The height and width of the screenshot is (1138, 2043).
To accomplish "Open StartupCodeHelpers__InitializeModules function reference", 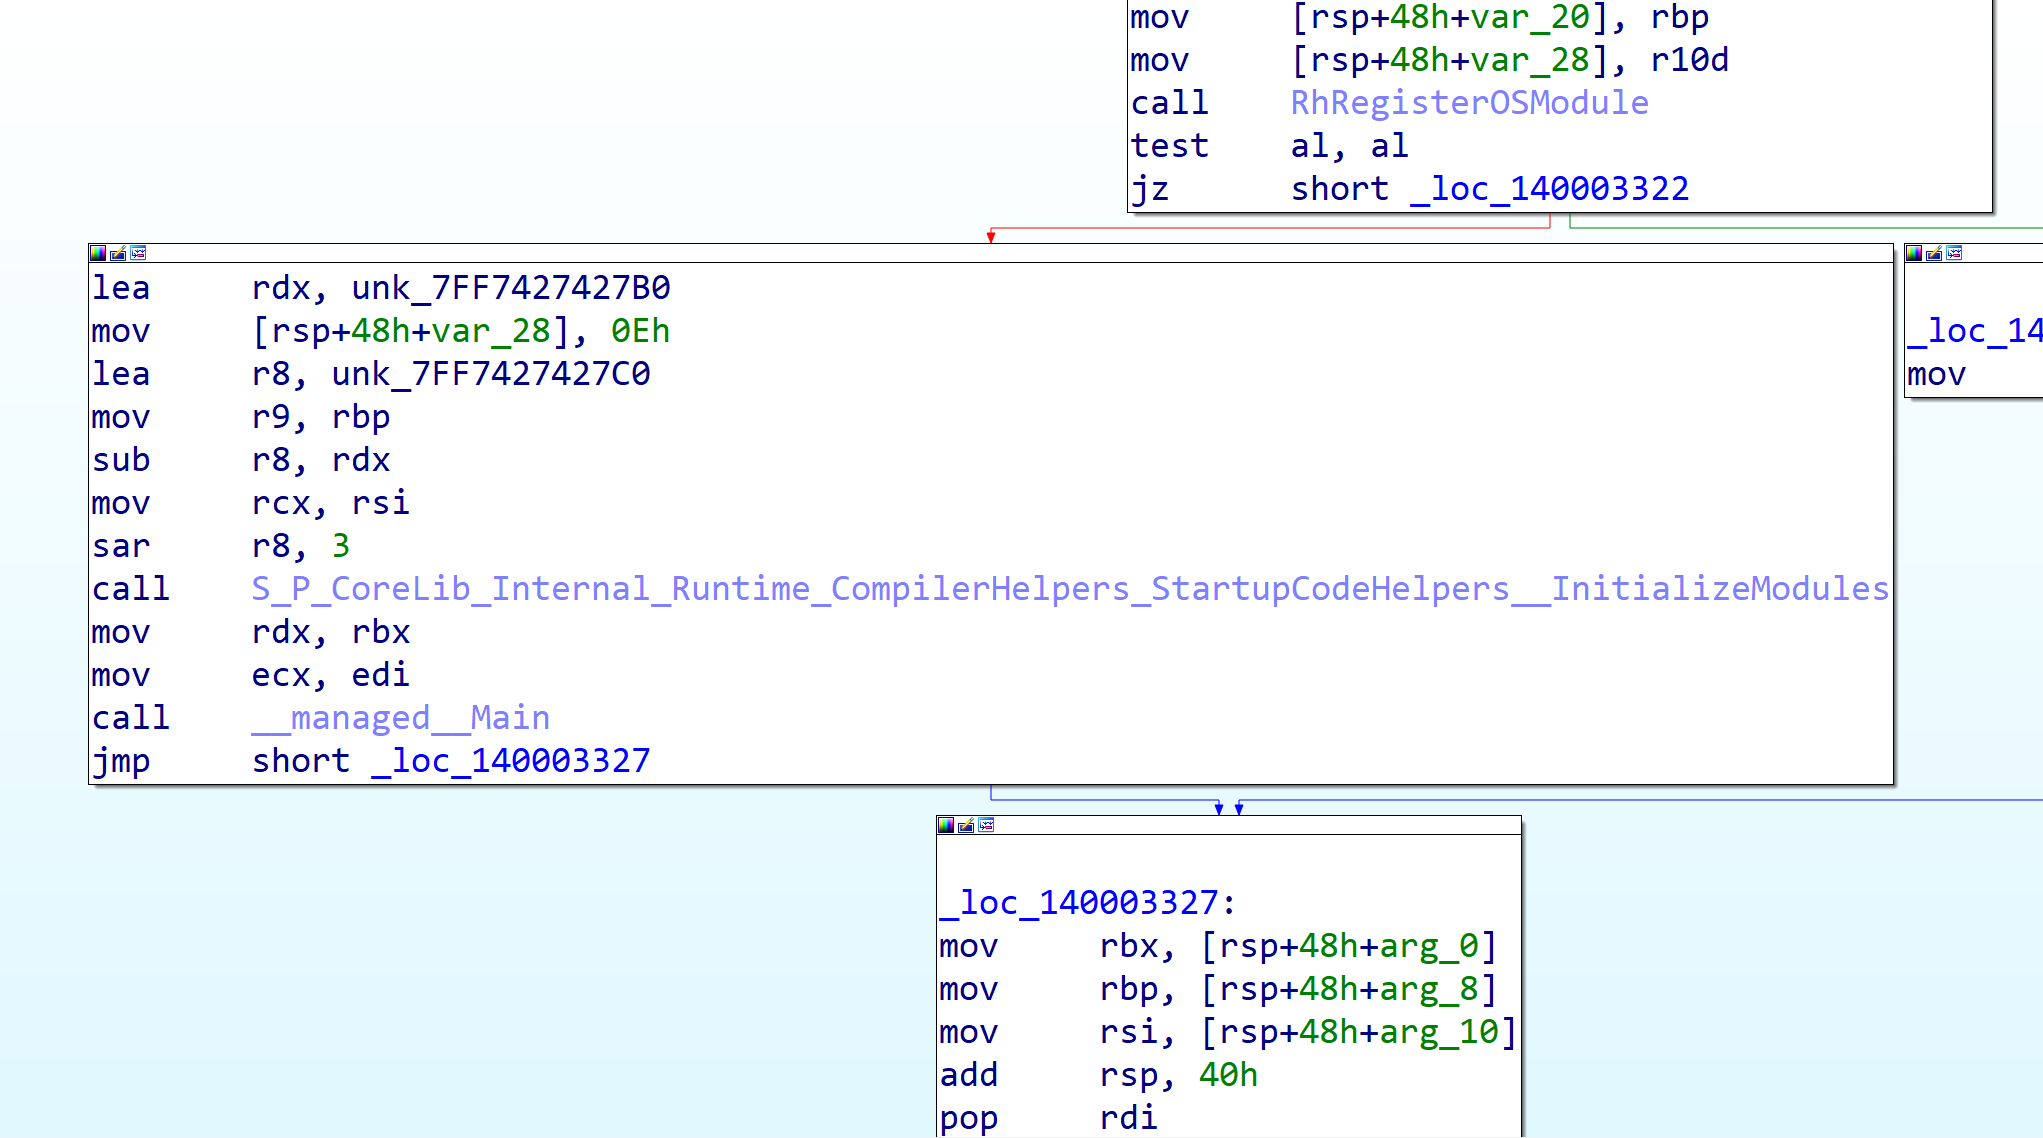I will tap(1070, 589).
